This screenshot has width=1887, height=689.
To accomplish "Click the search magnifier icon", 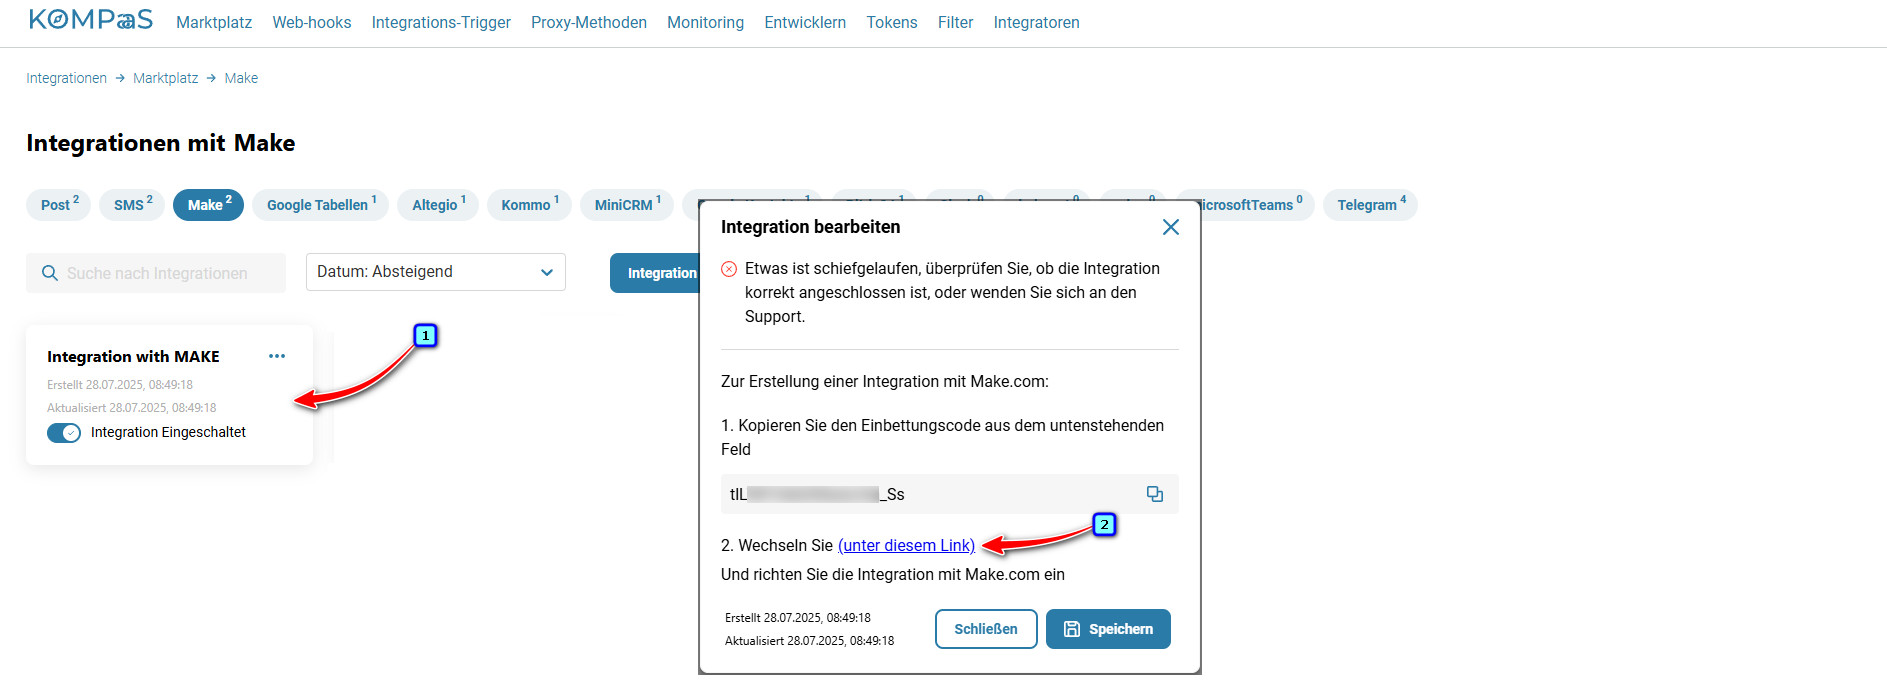I will [x=49, y=273].
